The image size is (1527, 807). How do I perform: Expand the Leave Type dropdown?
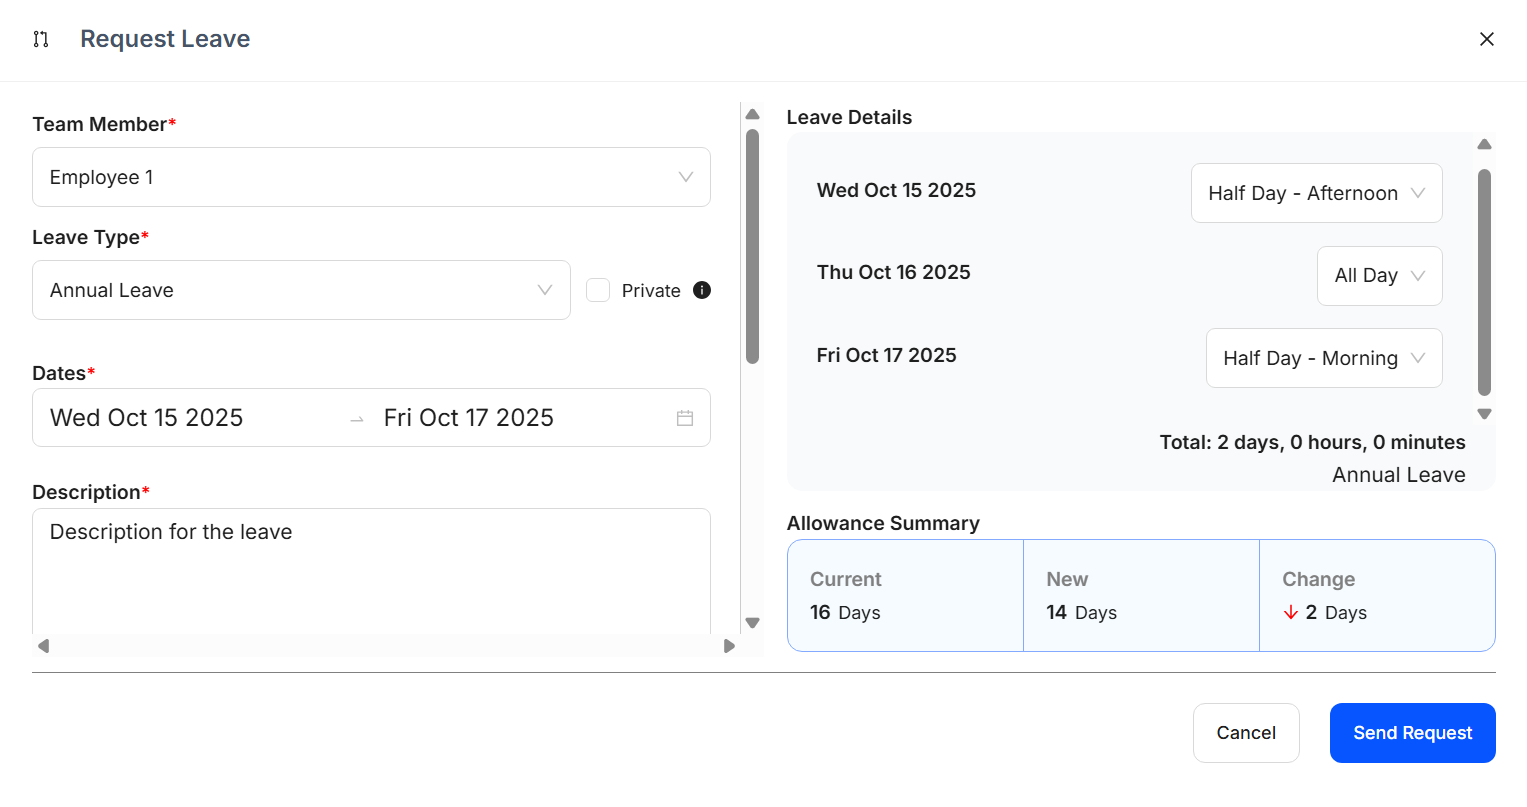point(301,290)
